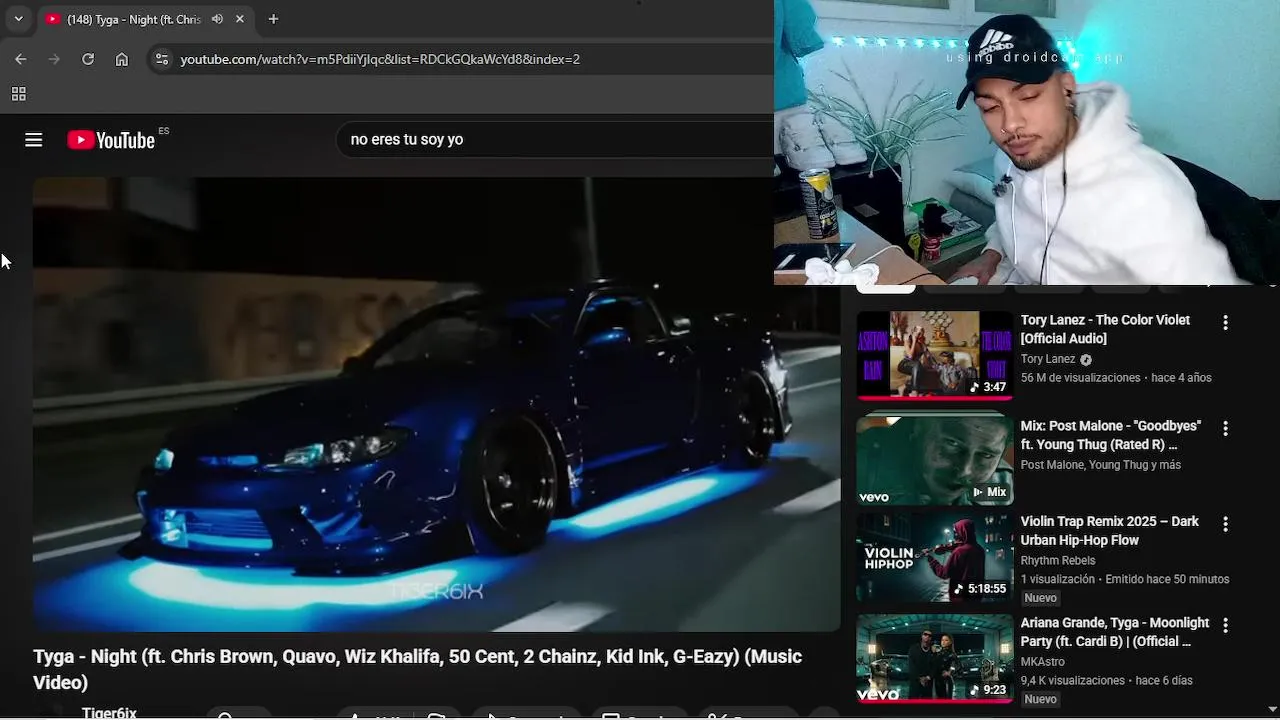1280x720 pixels.
Task: Click the video title 'Tyga - Night'
Action: (418, 669)
